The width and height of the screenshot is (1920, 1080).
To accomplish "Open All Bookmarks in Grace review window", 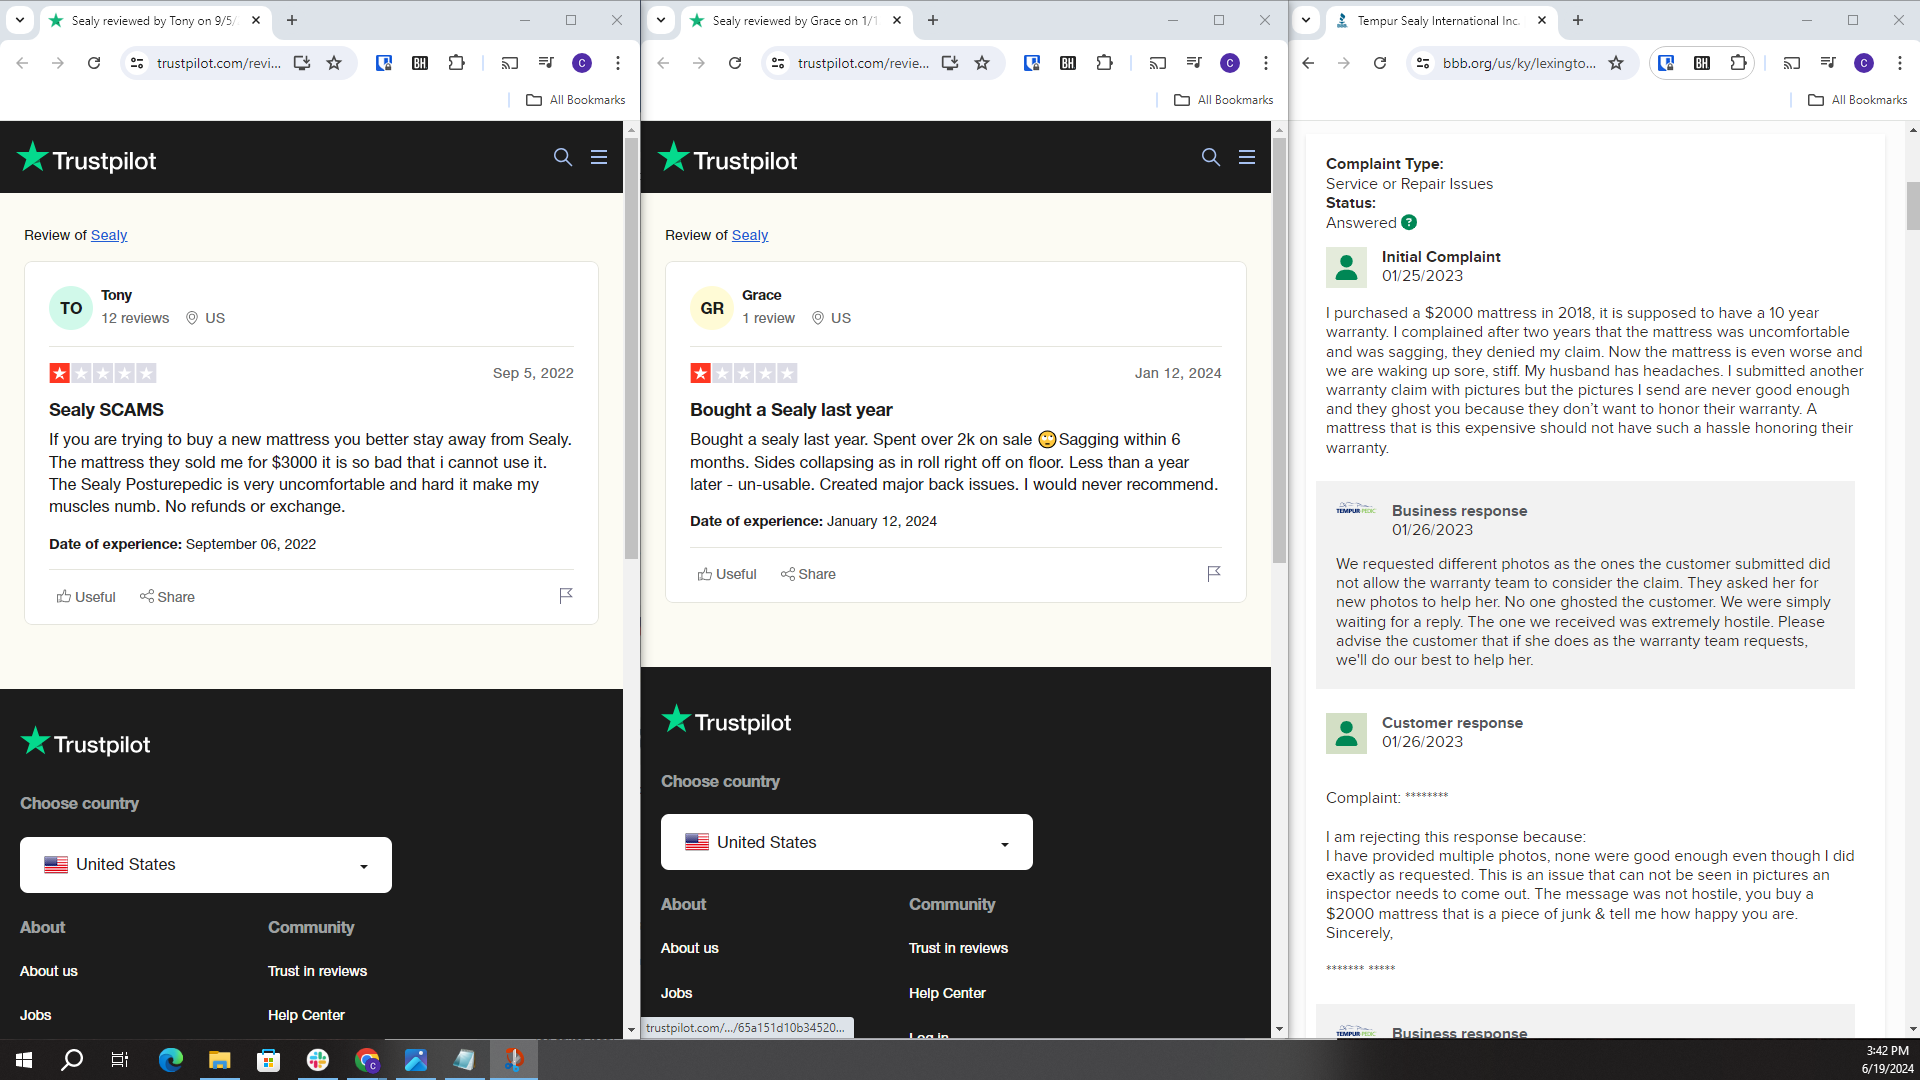I will (1224, 100).
